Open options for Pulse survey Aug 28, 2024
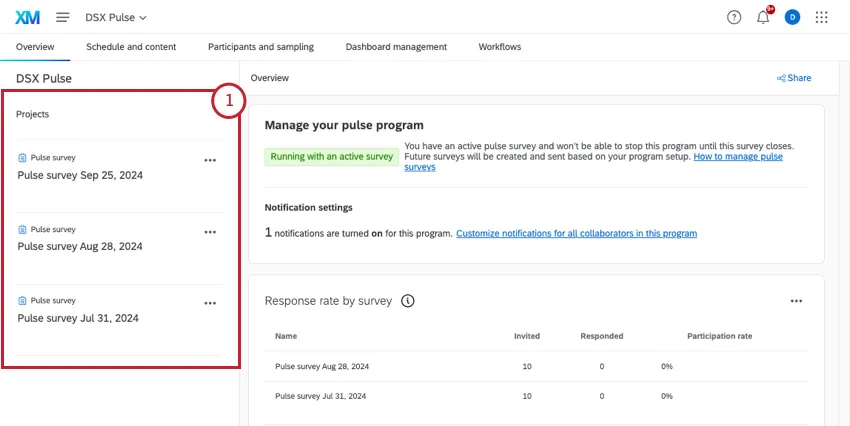 210,232
